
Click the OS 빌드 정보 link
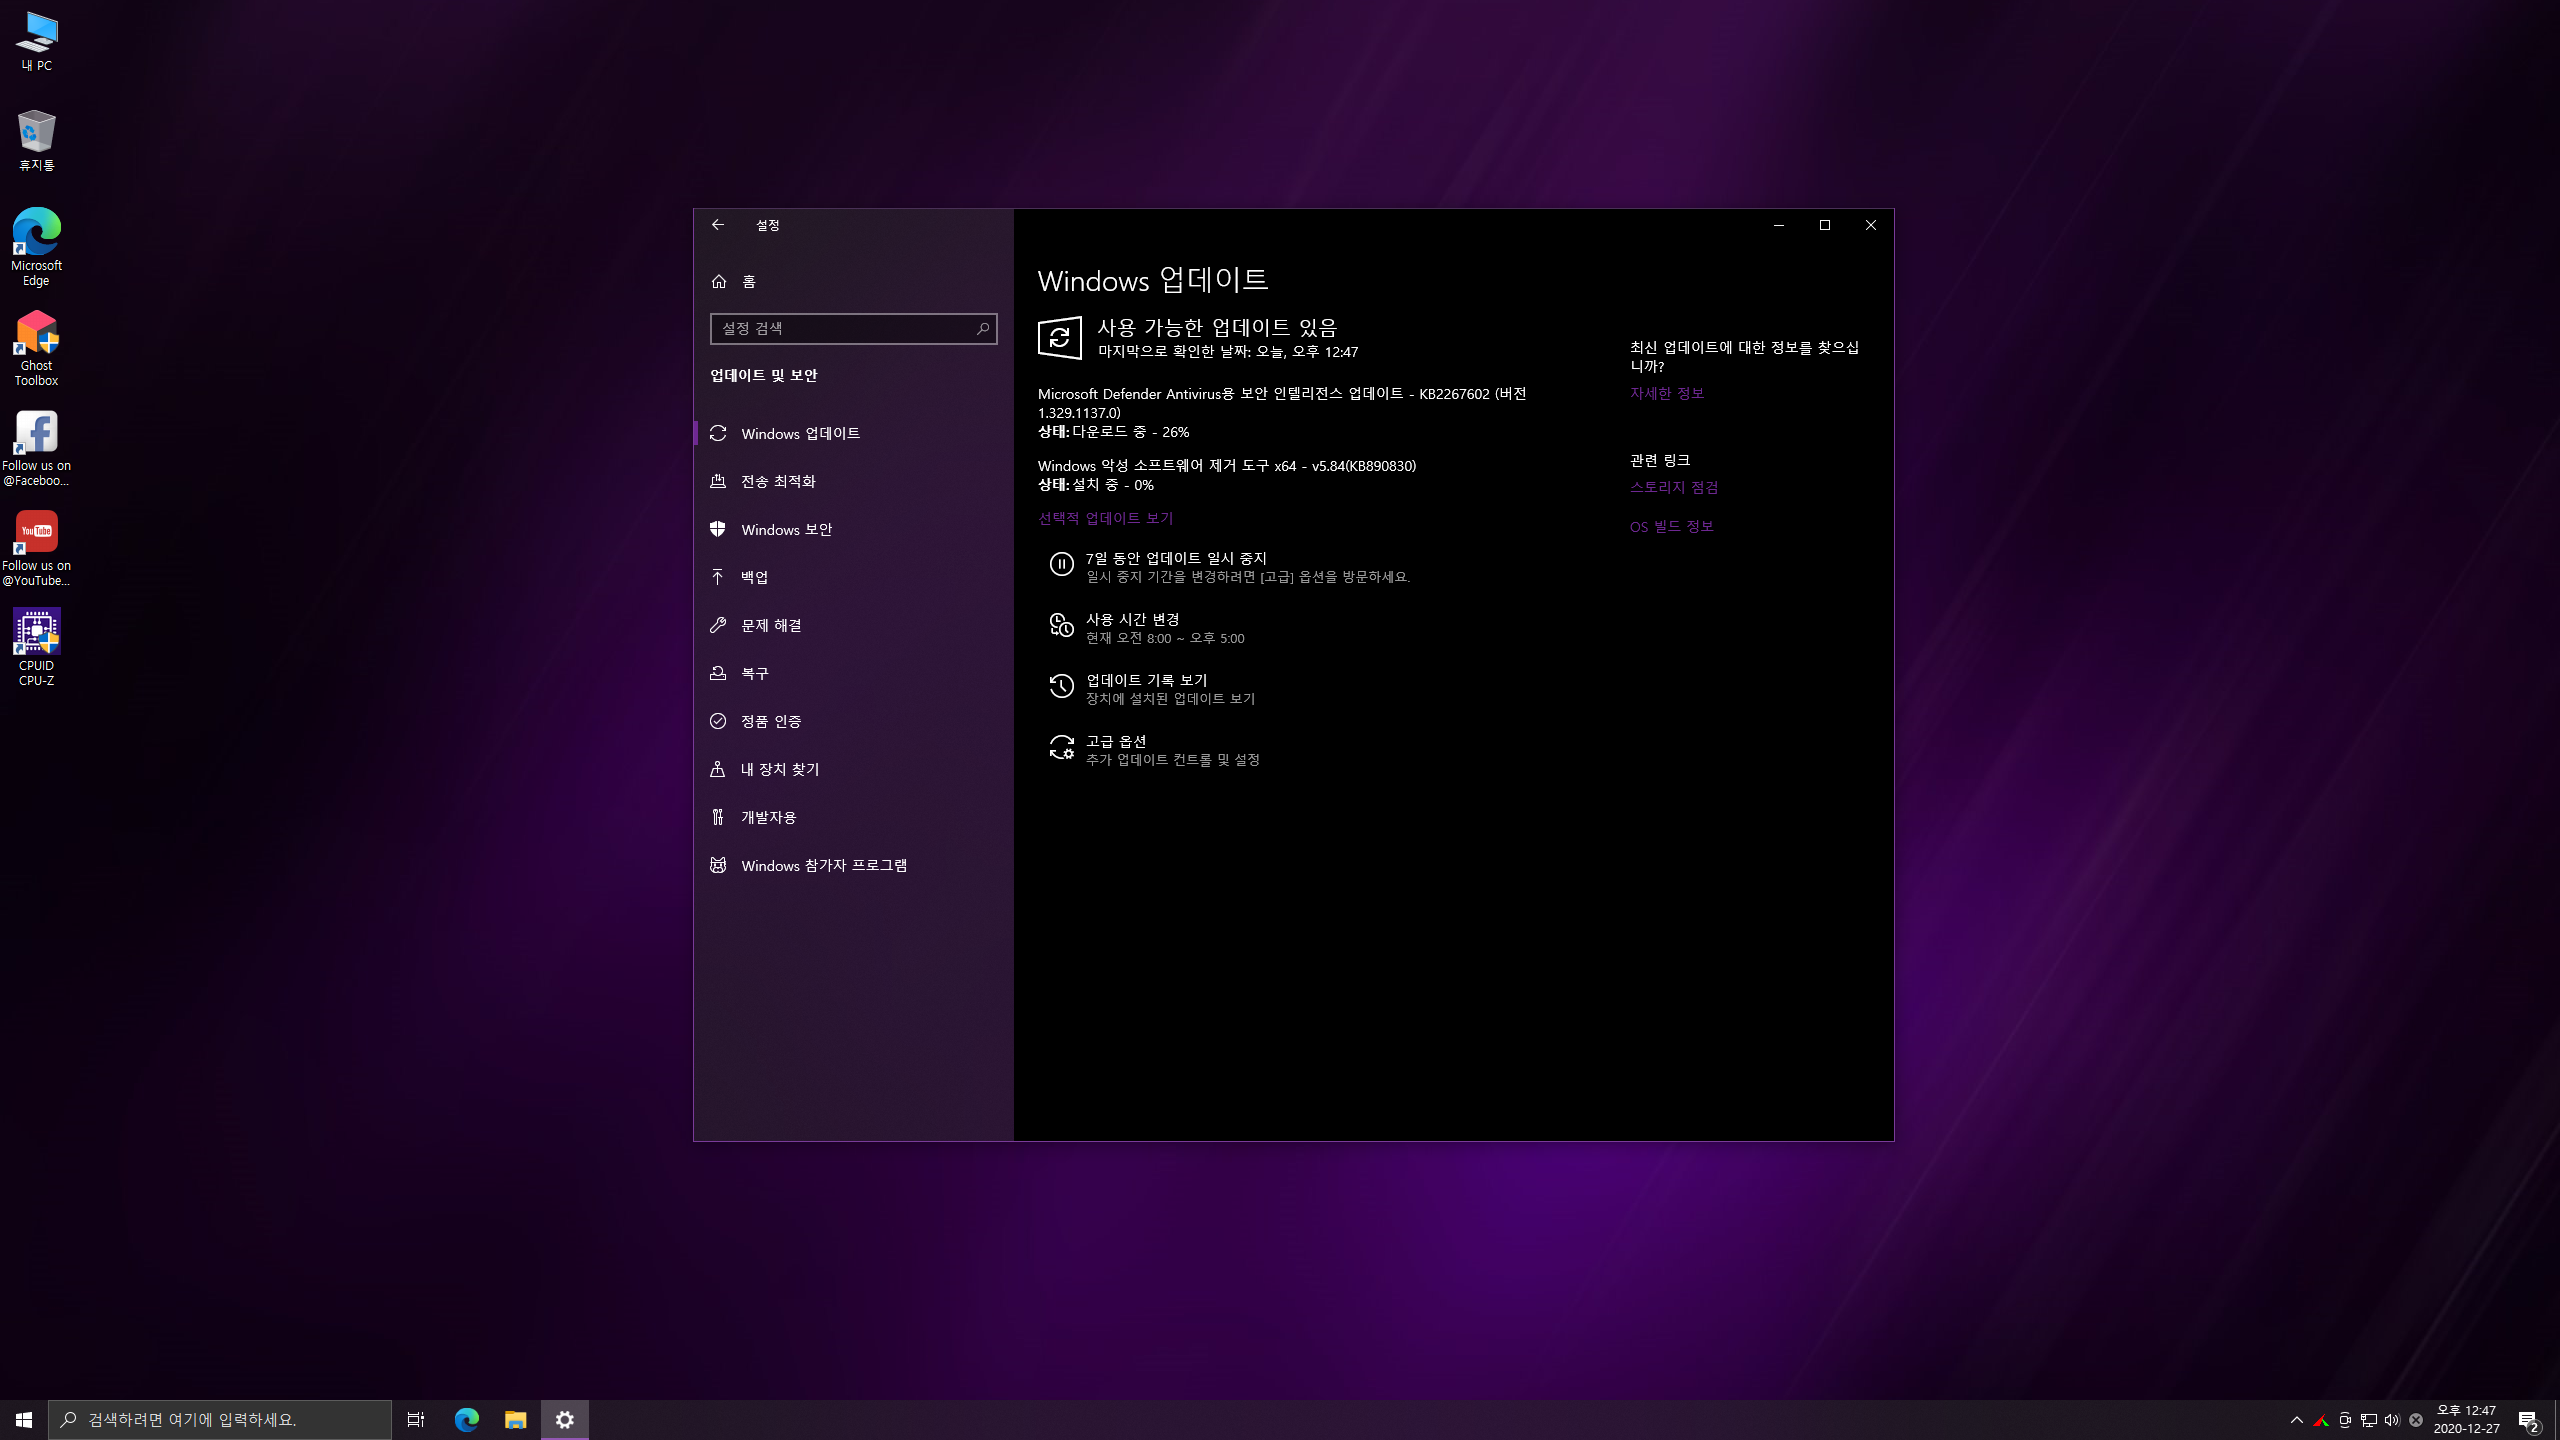coord(1671,527)
